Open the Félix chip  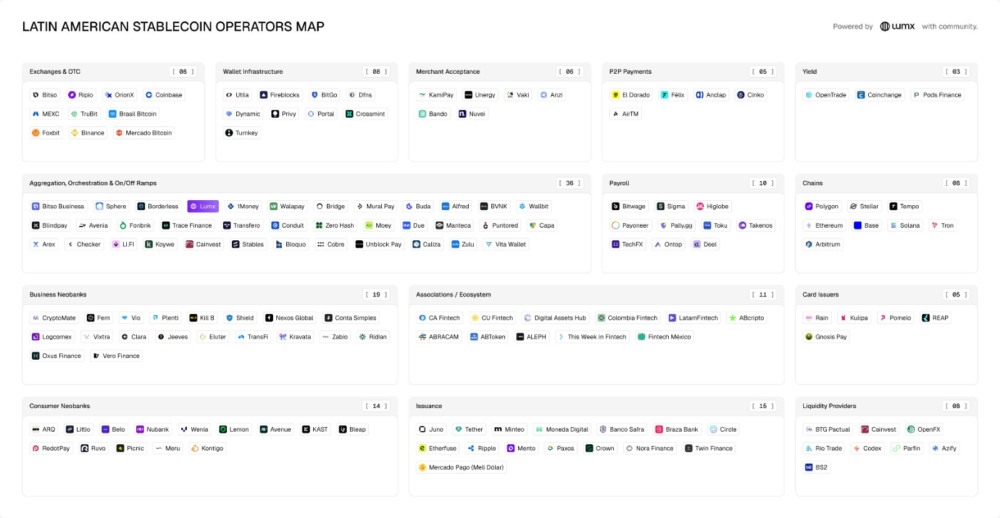pos(673,95)
